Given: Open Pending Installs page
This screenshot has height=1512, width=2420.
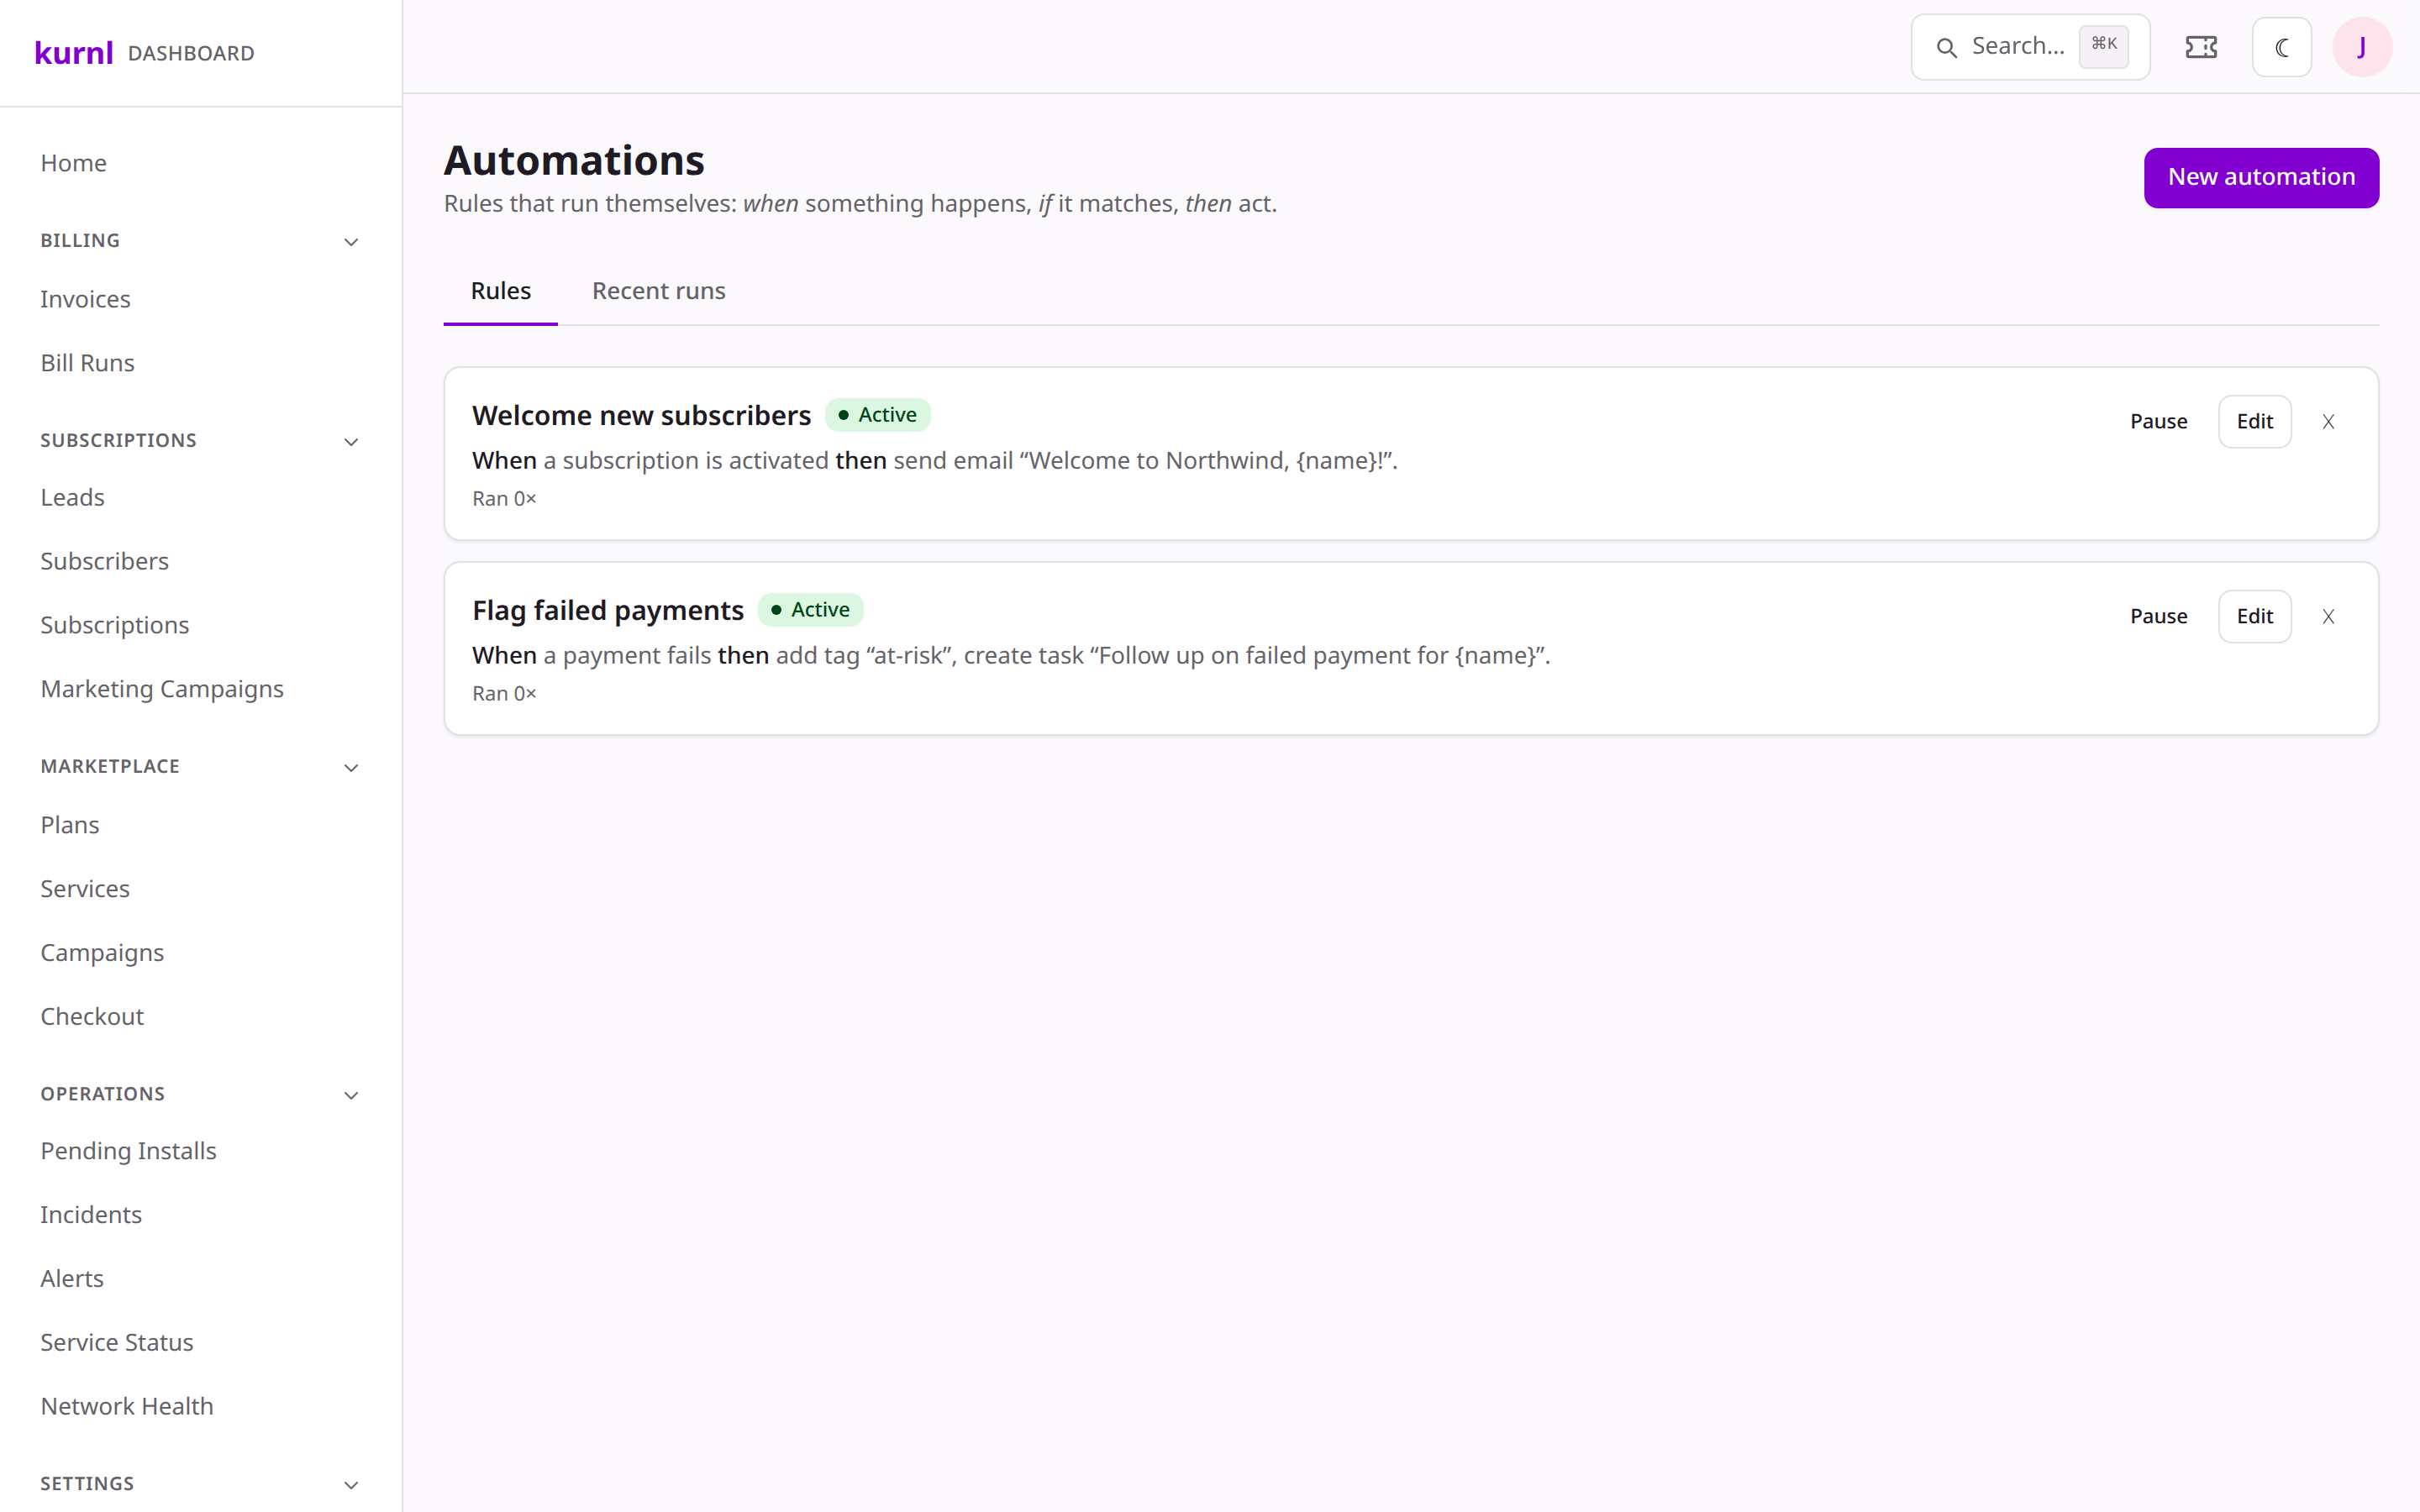Looking at the screenshot, I should [128, 1151].
